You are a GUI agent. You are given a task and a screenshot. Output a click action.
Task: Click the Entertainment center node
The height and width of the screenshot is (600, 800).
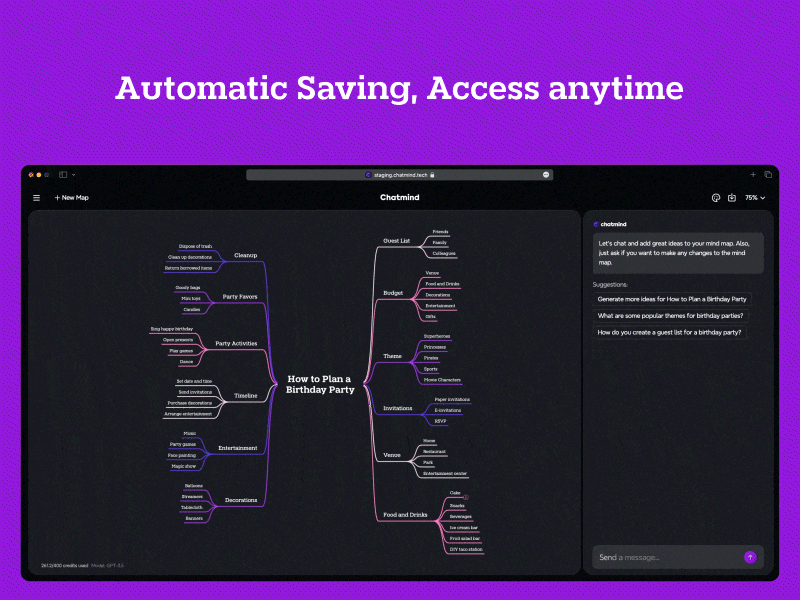tap(445, 473)
